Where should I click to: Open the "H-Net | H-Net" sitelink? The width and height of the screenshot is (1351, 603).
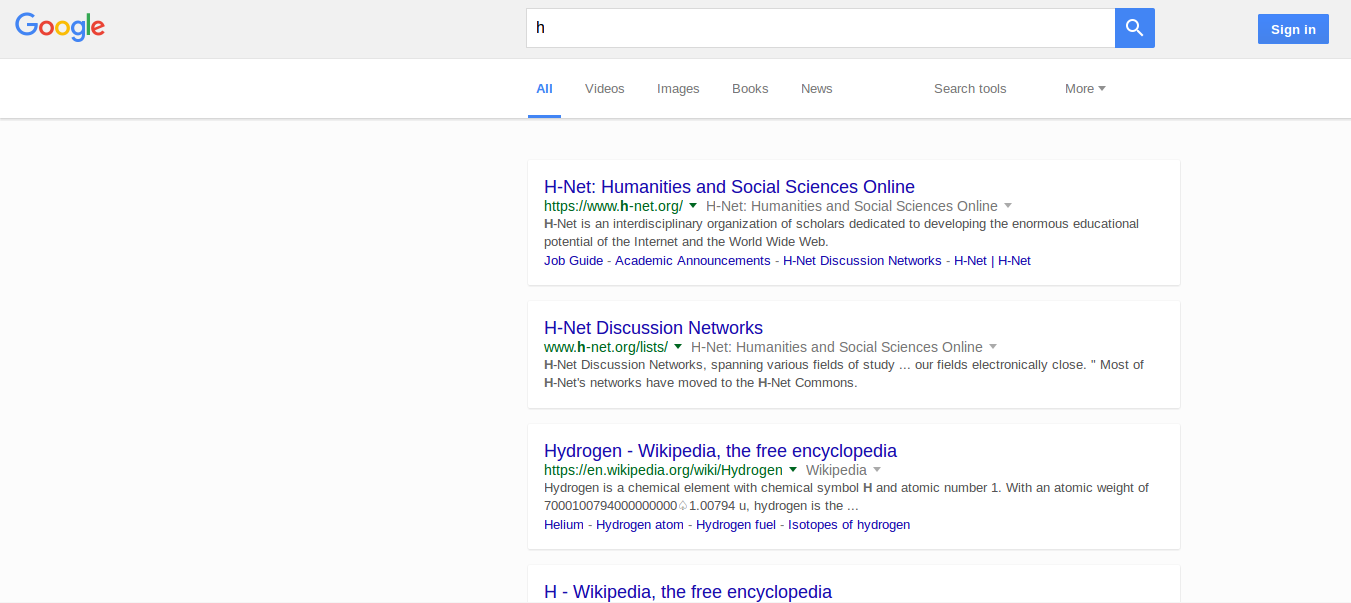(992, 261)
